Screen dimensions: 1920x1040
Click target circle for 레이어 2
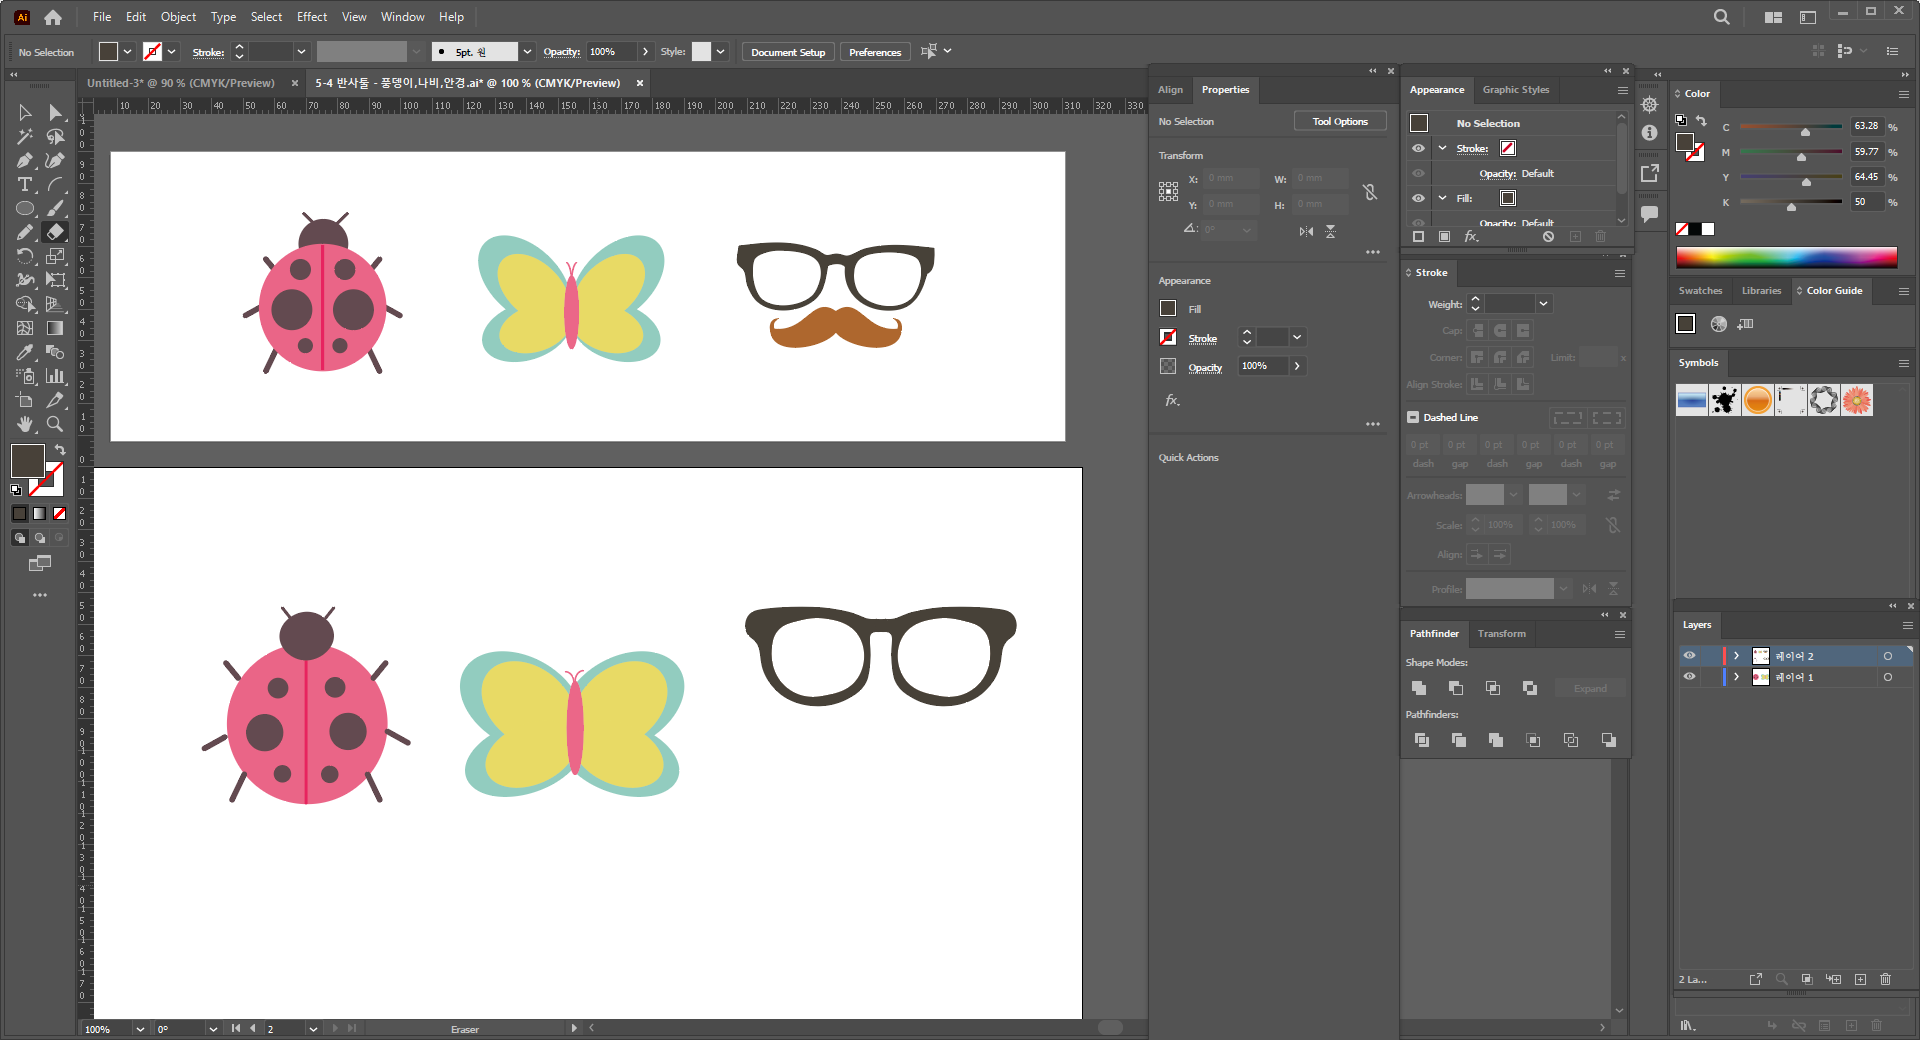(x=1888, y=656)
